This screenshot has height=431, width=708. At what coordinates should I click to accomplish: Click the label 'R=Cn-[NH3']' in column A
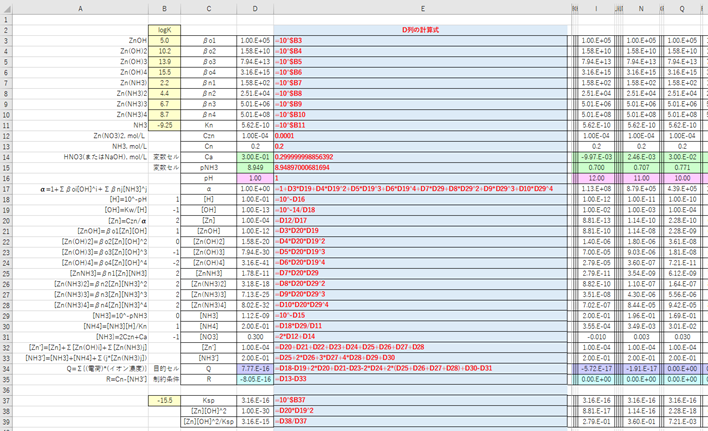(80, 379)
